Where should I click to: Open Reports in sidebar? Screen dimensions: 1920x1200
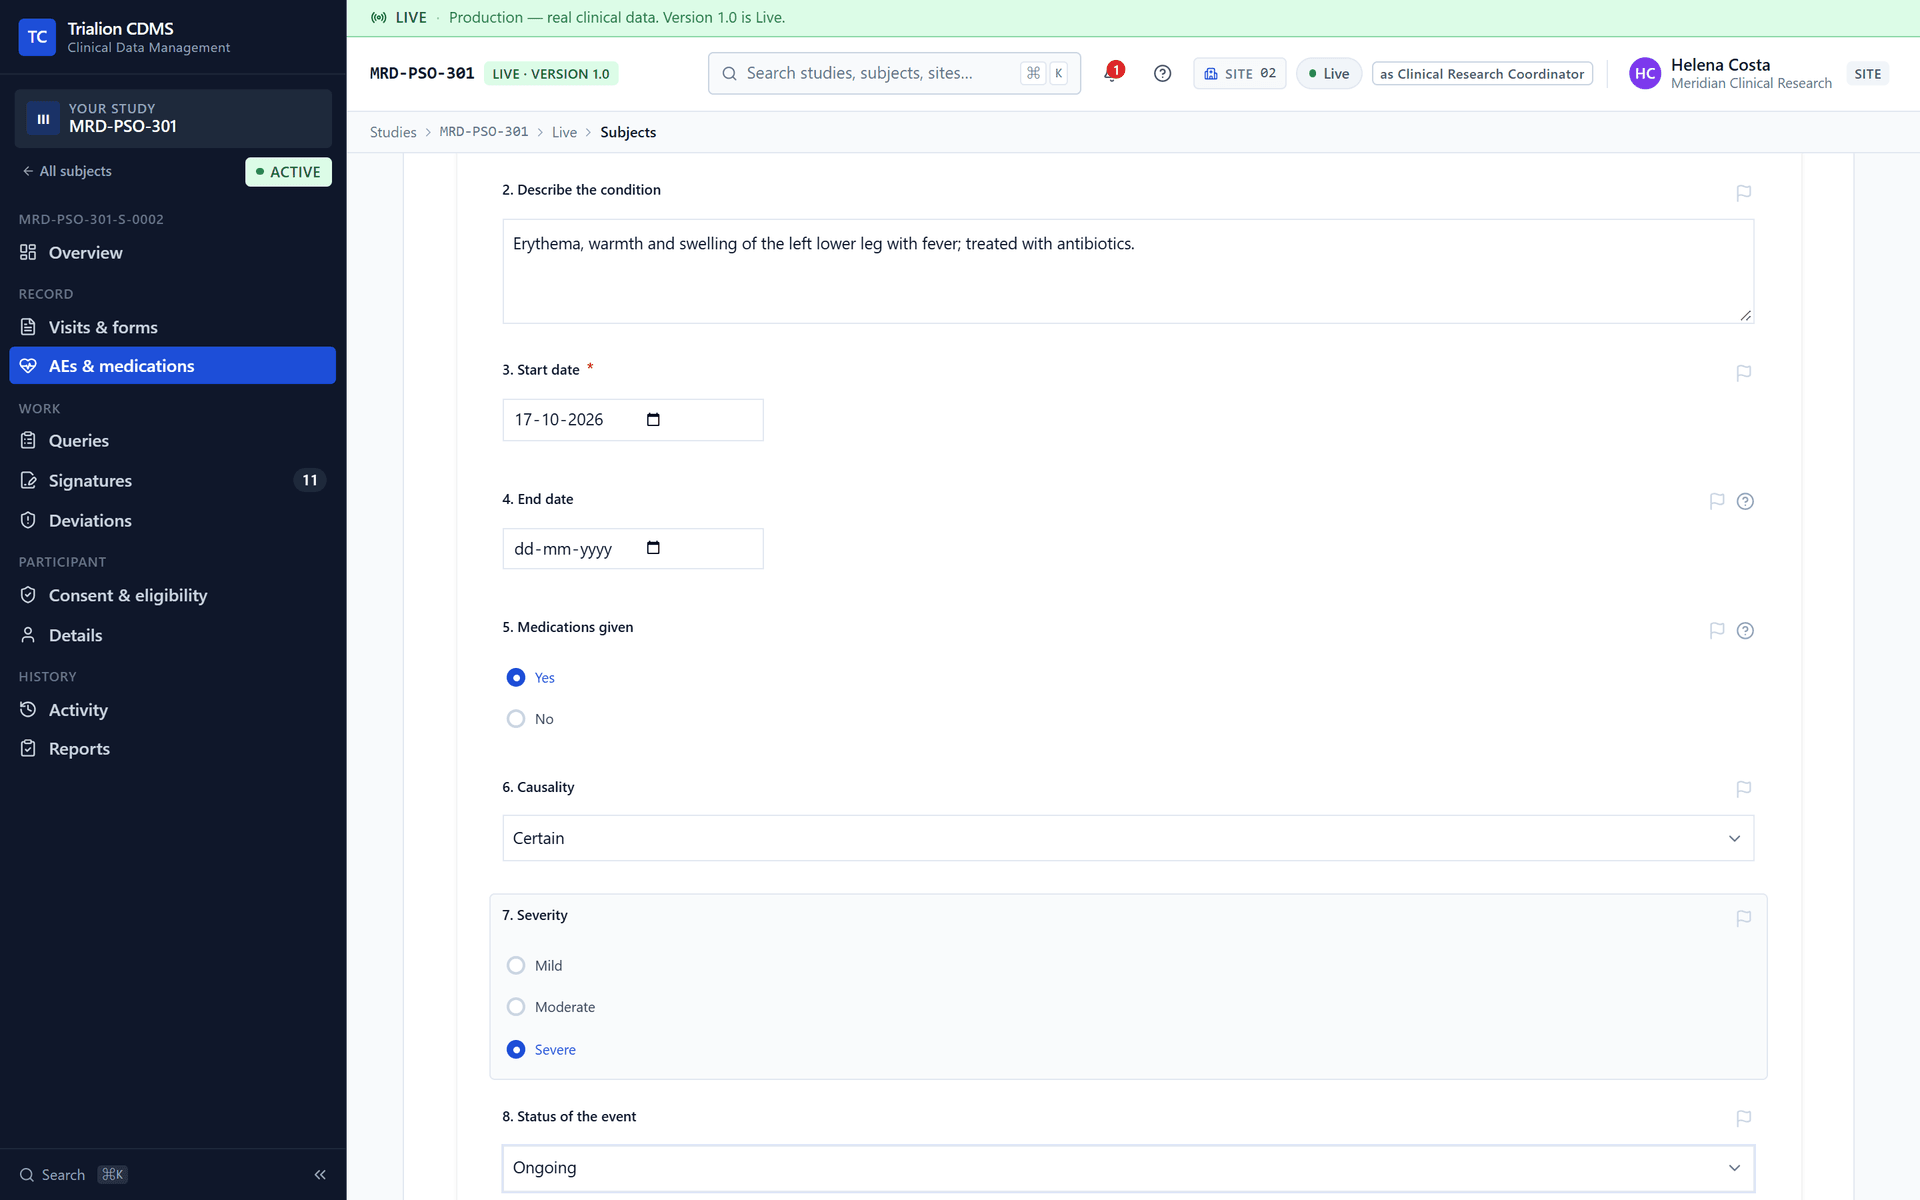(x=172, y=749)
